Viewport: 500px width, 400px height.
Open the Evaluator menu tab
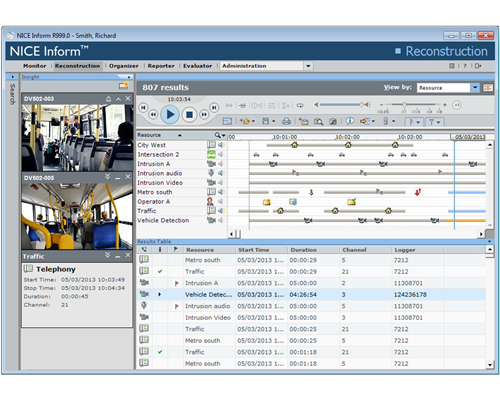[197, 66]
